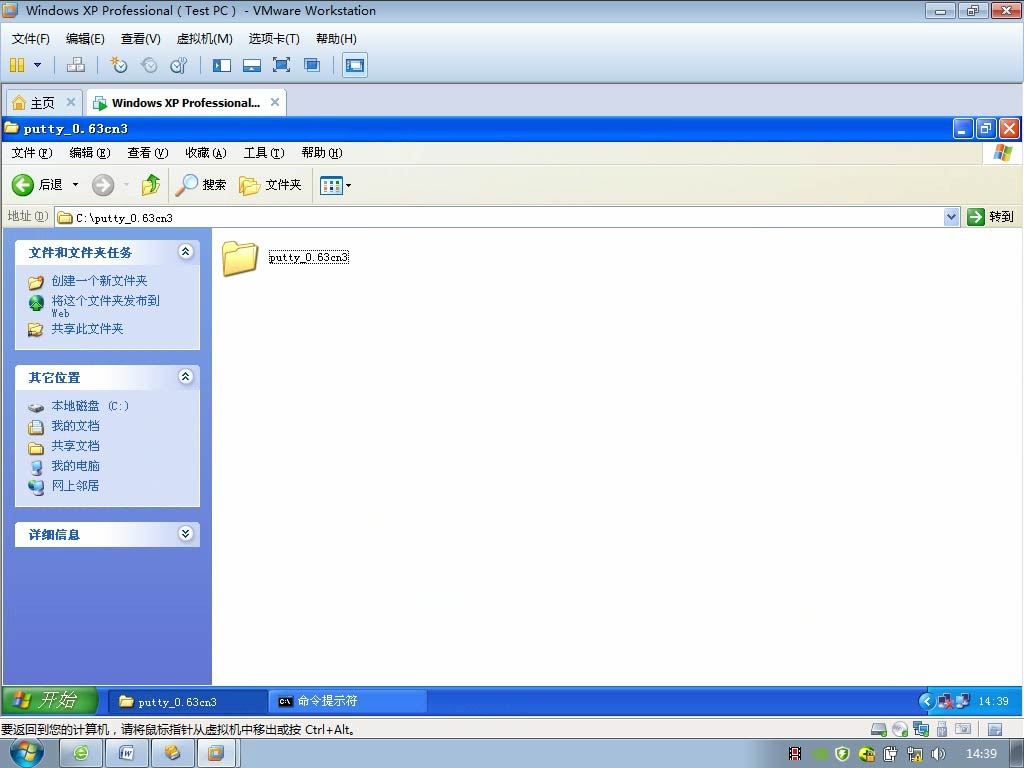Select putty_0.63cn3 in XP taskbar

187,701
